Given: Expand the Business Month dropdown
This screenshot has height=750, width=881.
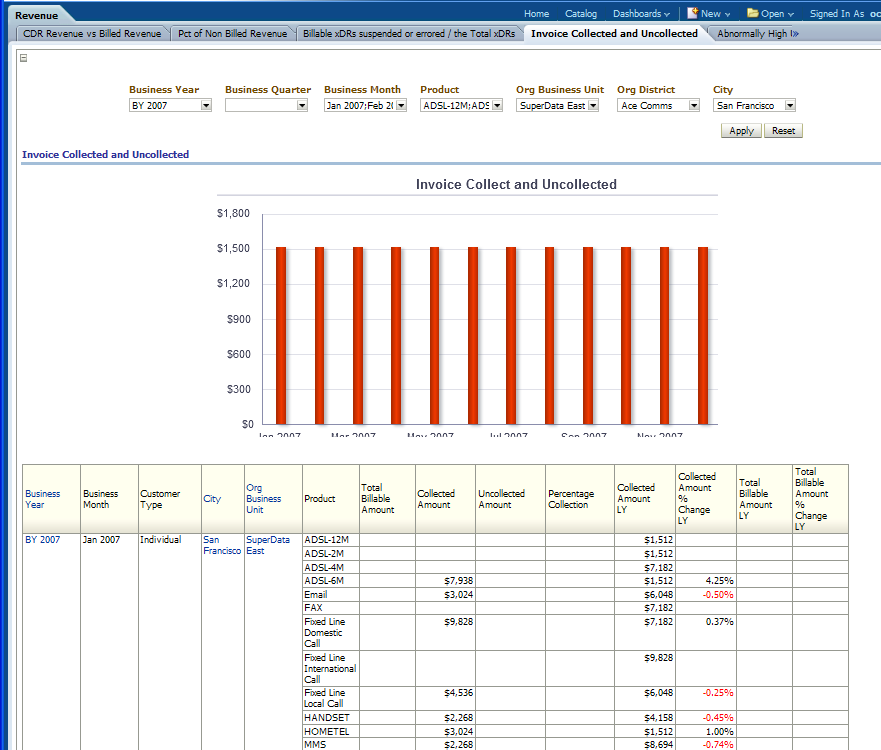Looking at the screenshot, I should pos(401,105).
